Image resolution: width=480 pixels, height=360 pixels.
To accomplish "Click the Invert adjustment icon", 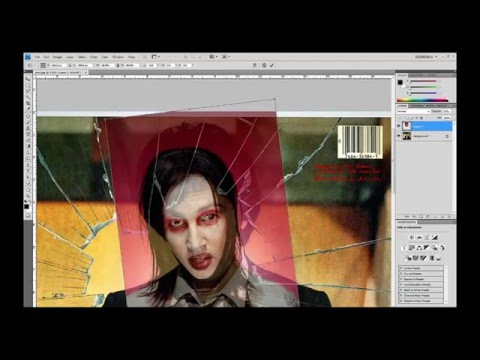I will tap(408, 258).
